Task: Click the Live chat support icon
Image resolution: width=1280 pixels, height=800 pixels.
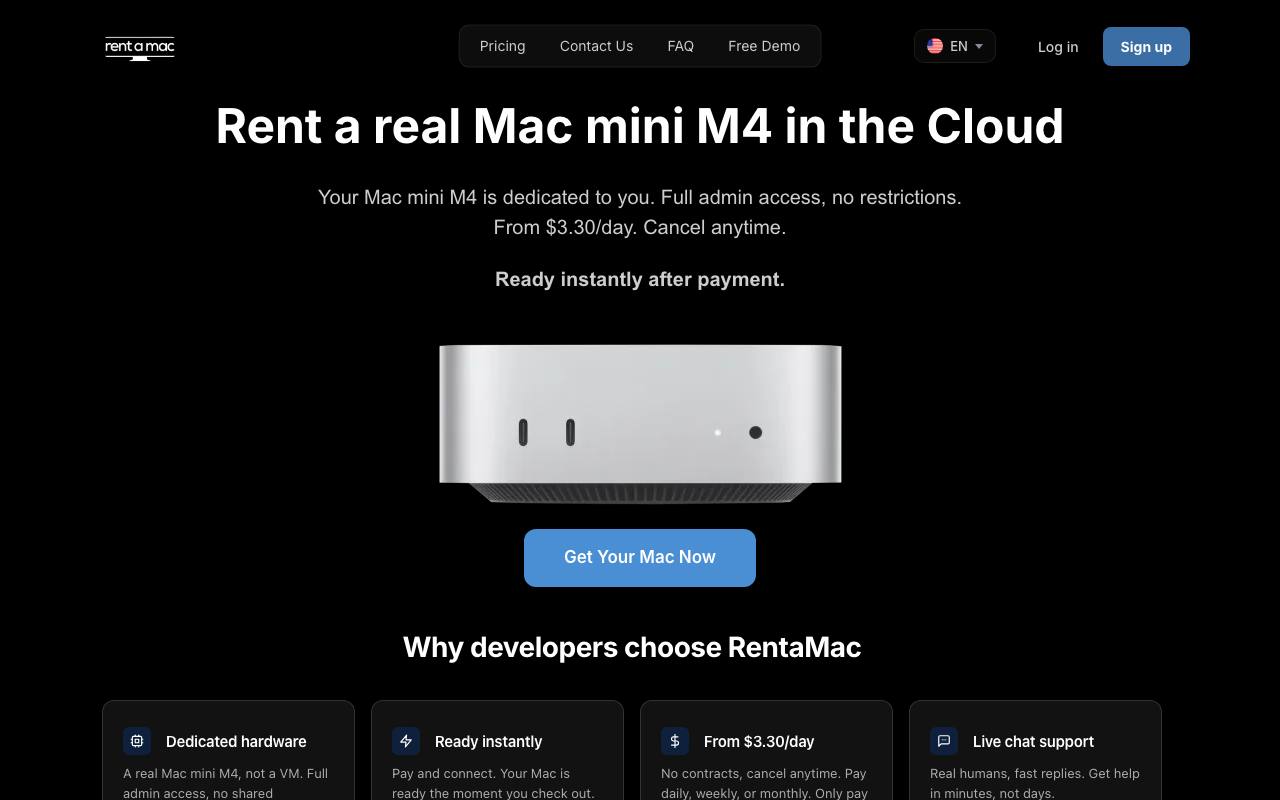Action: tap(944, 741)
